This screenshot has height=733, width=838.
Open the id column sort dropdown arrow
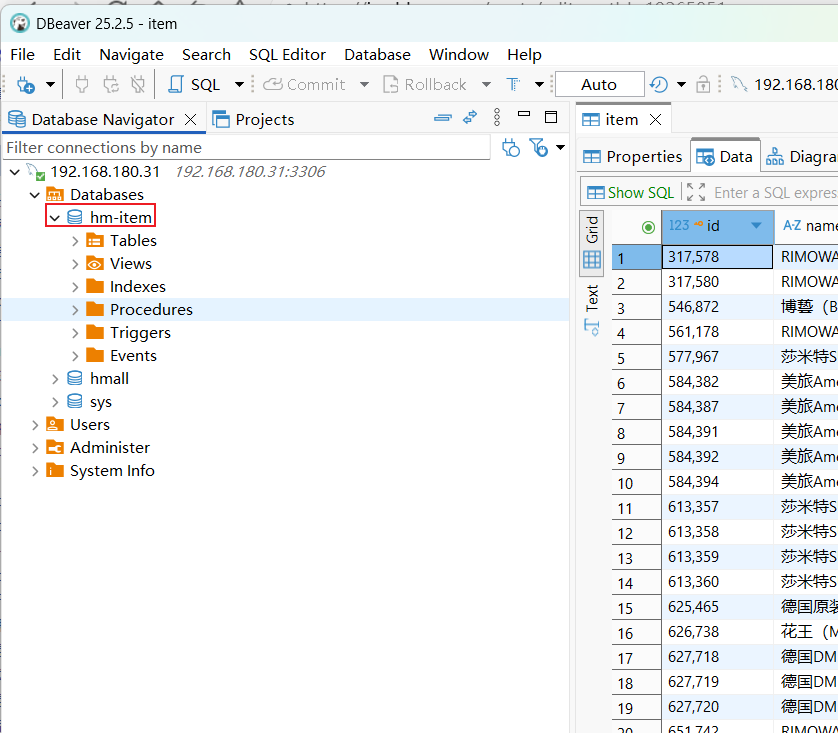pos(756,226)
